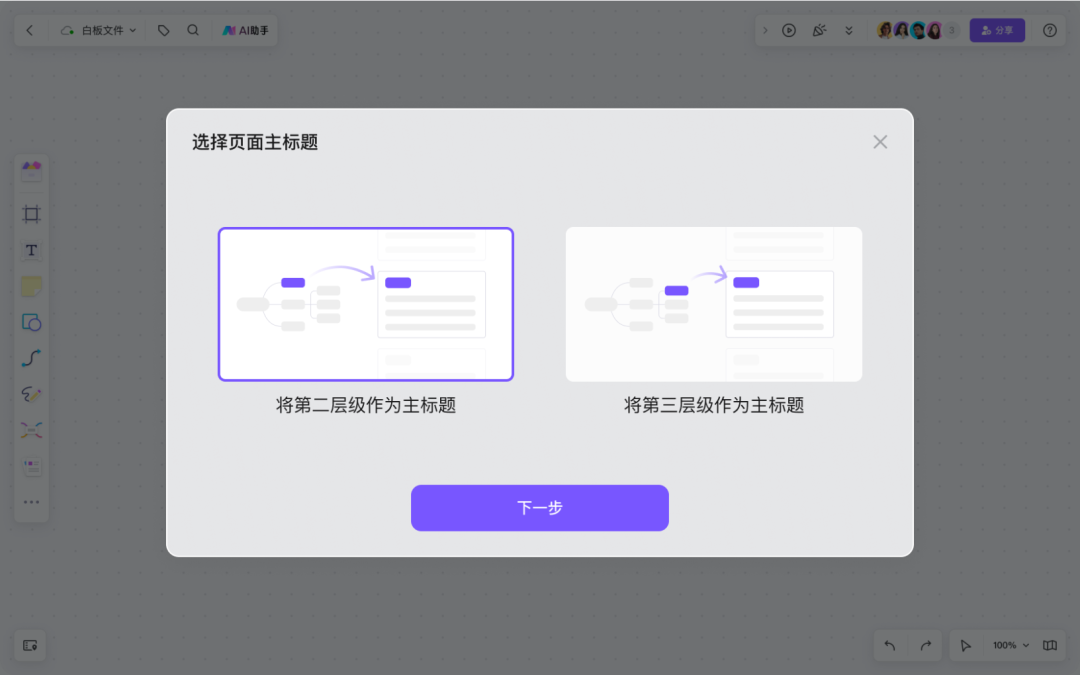
Task: Expand the collapsed toolbar via double-chevron
Action: (849, 30)
